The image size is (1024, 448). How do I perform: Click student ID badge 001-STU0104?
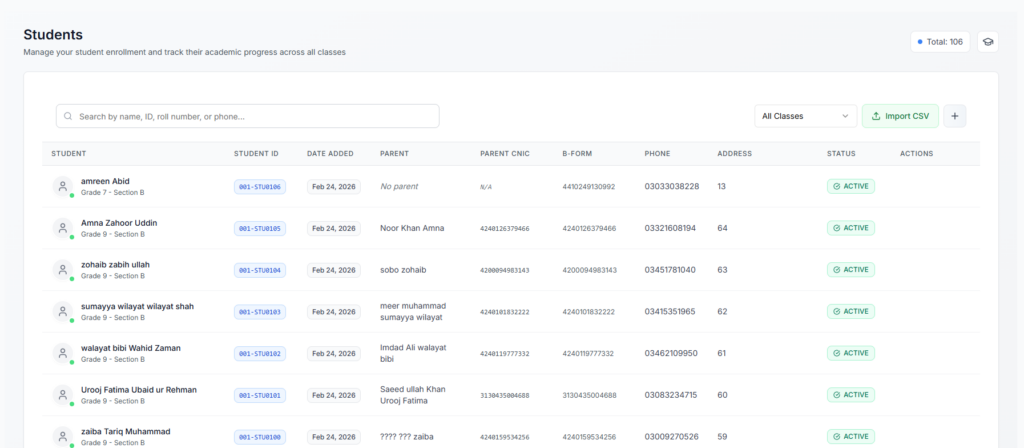click(260, 270)
